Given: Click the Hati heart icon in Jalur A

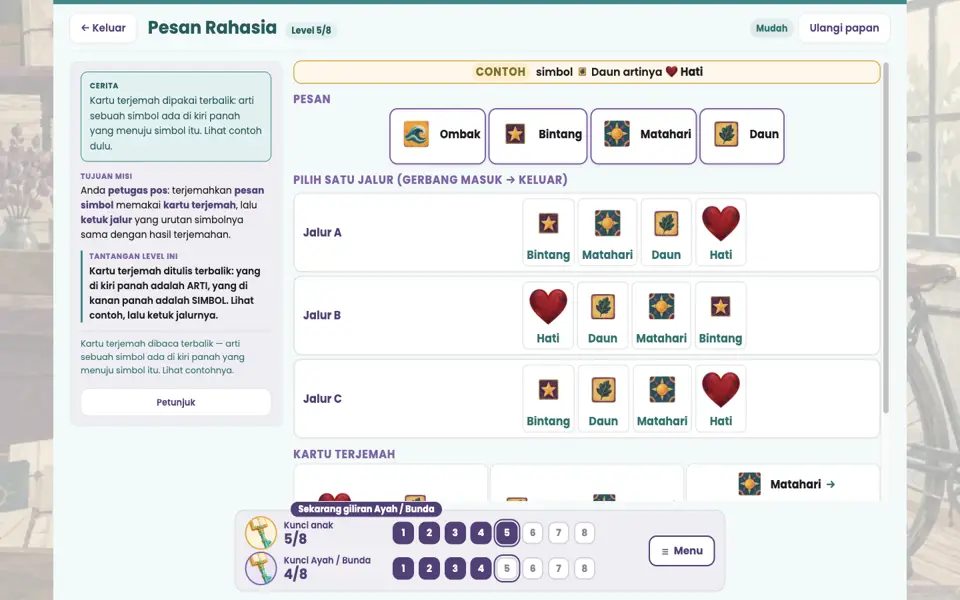Looking at the screenshot, I should tap(721, 223).
